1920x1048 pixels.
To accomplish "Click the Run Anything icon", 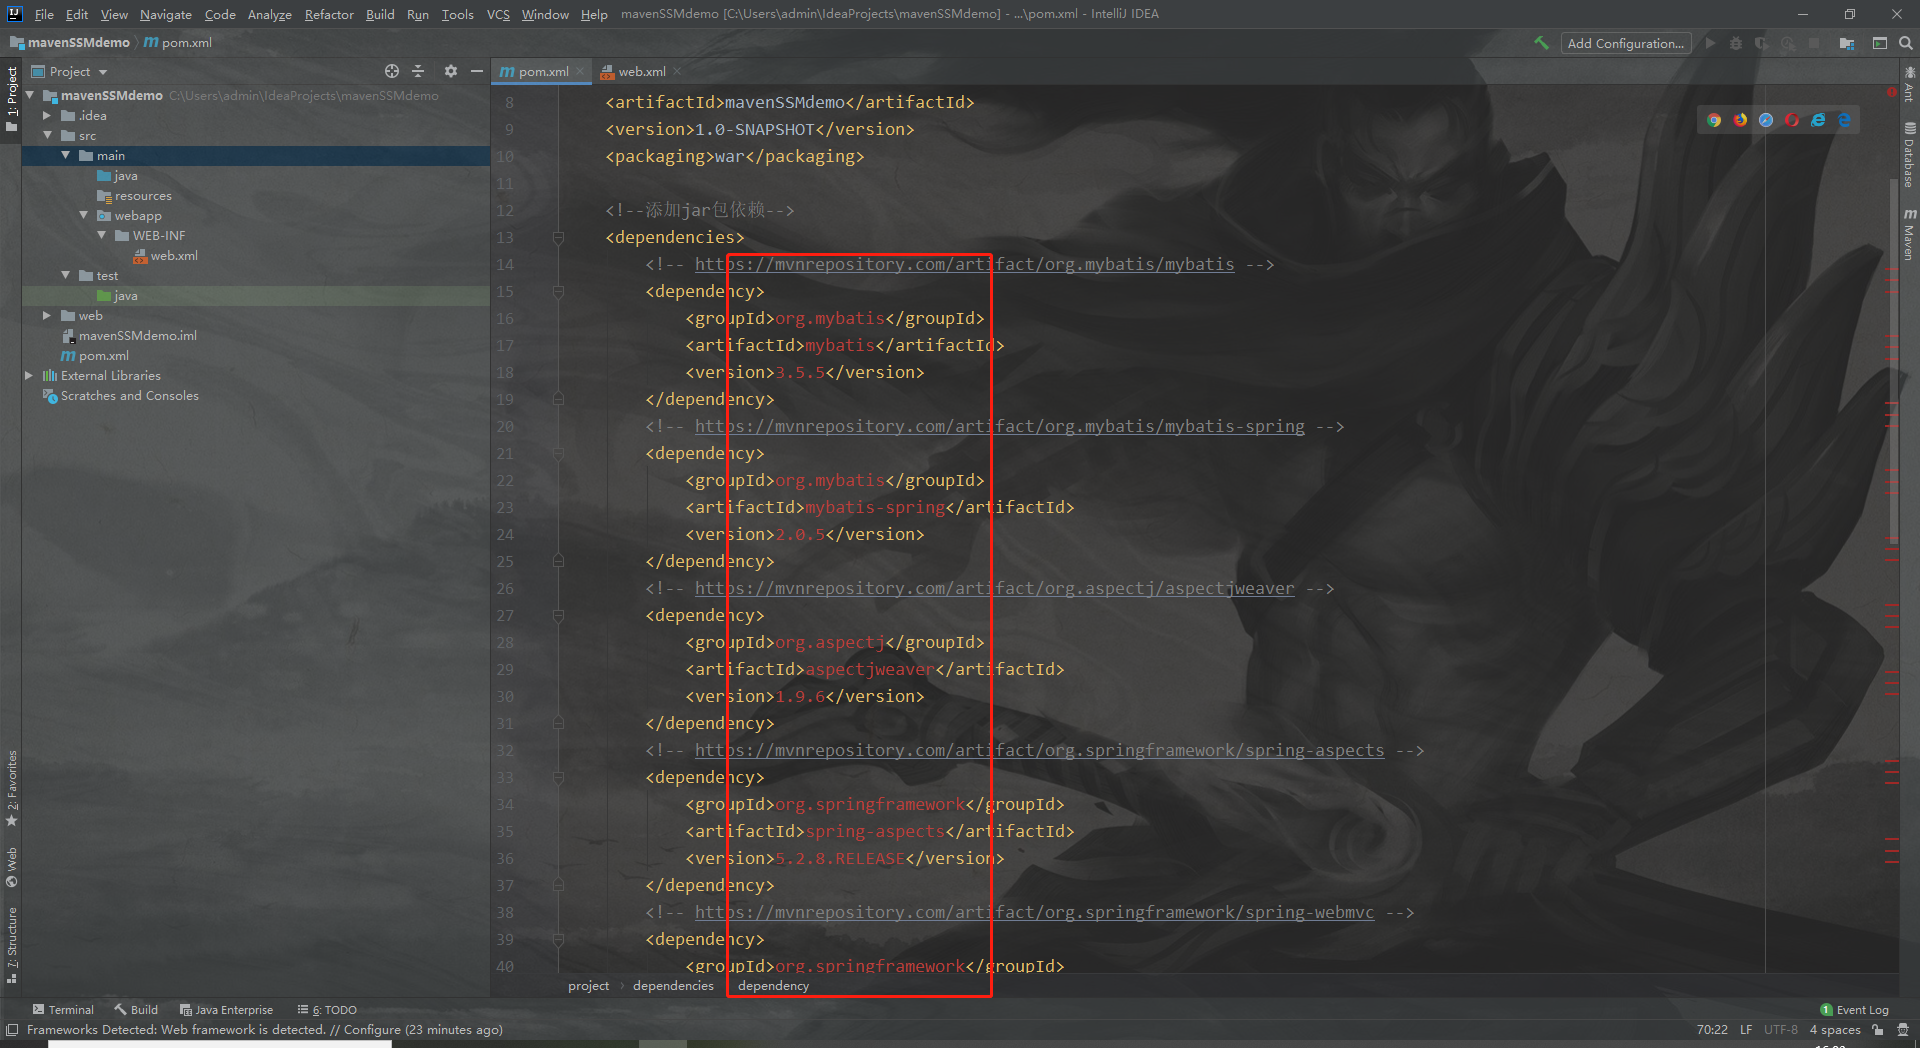I will pos(1880,43).
